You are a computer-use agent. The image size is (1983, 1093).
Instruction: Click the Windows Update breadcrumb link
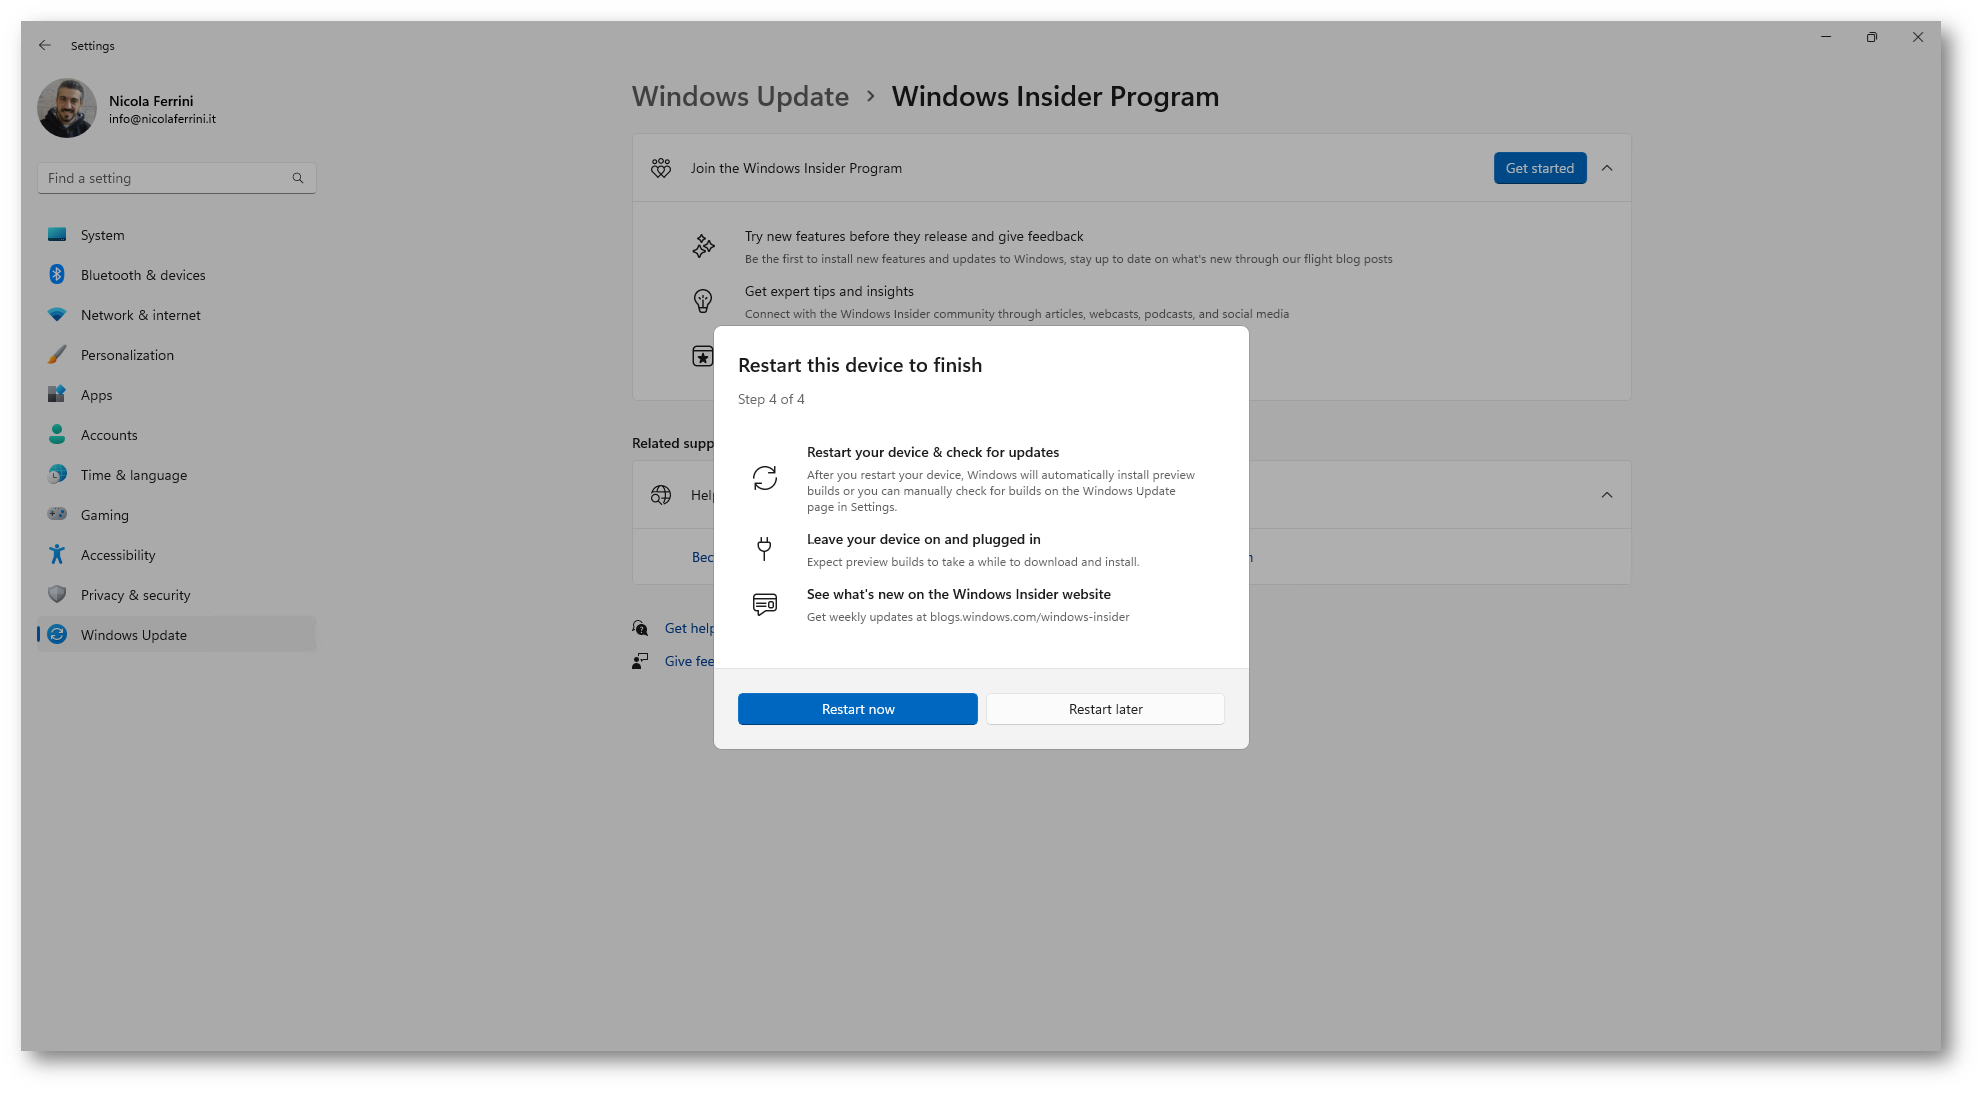pos(740,96)
